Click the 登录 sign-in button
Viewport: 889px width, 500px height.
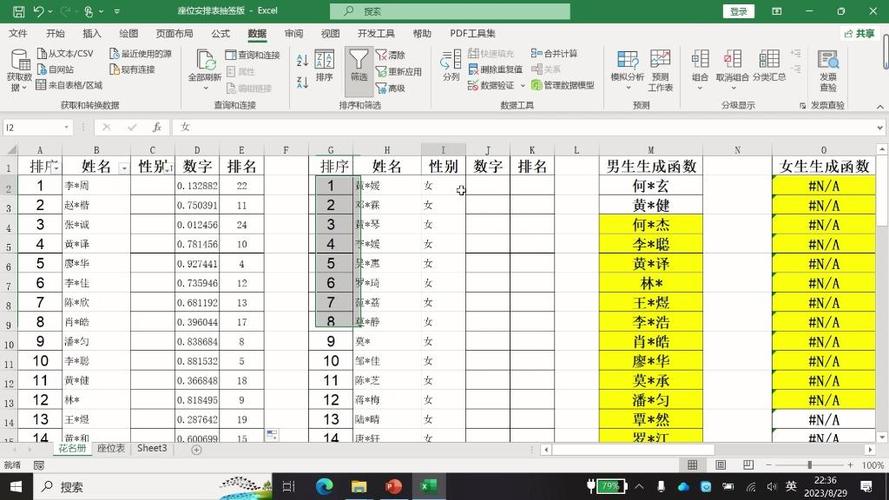(x=738, y=11)
